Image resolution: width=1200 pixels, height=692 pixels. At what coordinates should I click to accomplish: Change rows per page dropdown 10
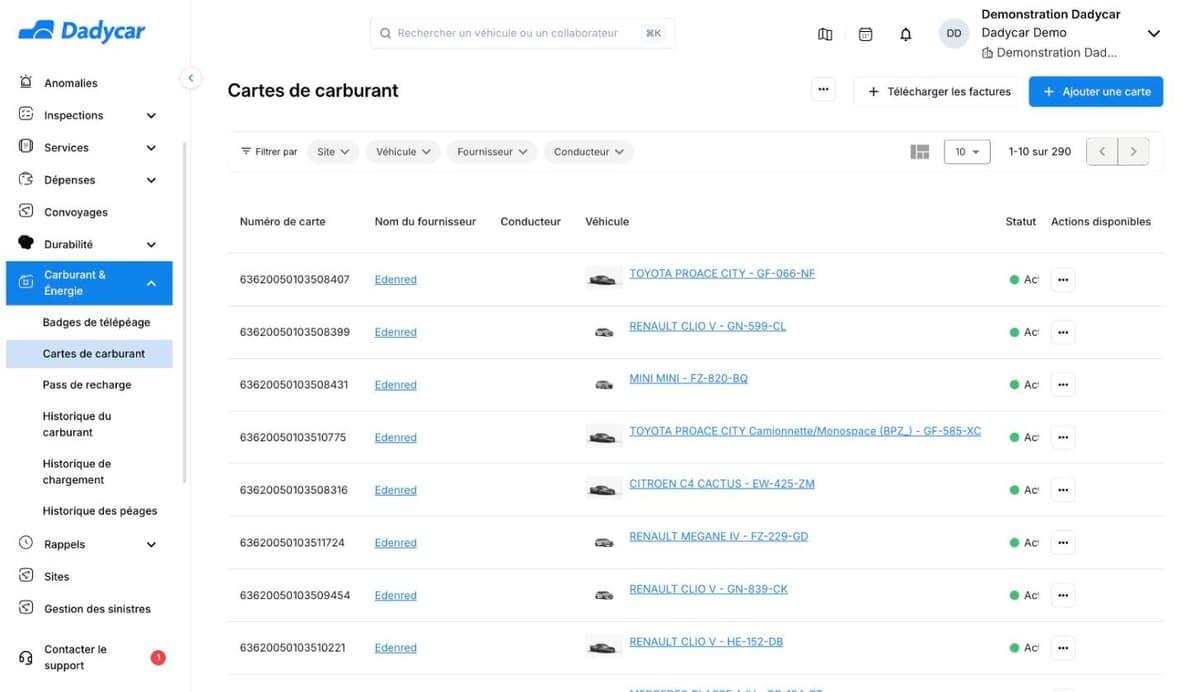[x=967, y=152]
